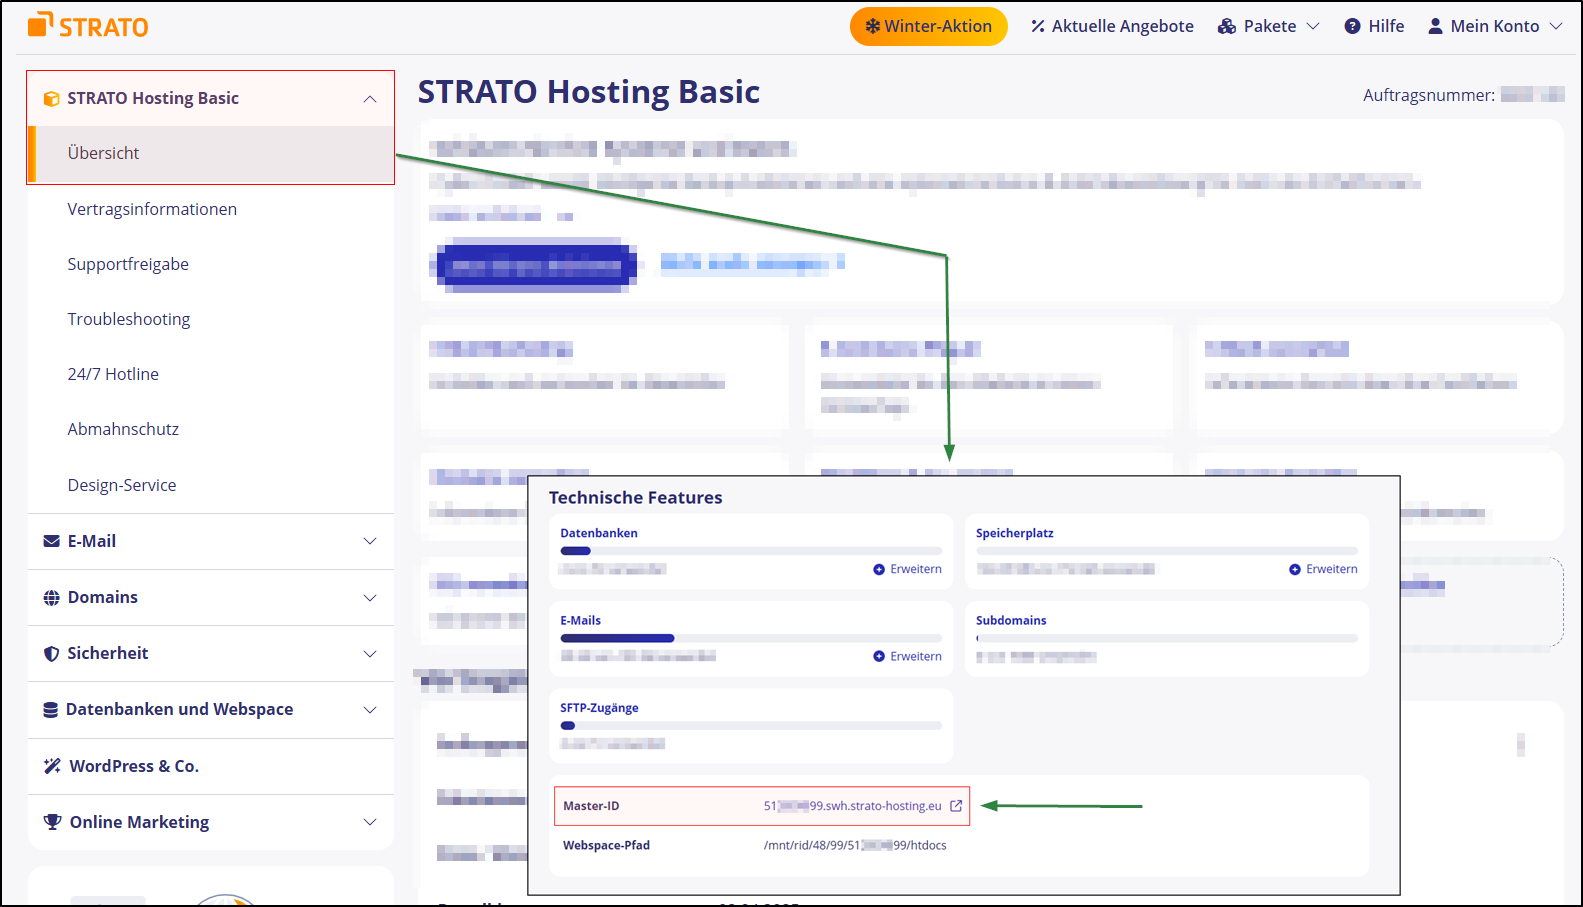Expand the Datenbanken und Webspace section
The image size is (1583, 907).
pos(369,709)
